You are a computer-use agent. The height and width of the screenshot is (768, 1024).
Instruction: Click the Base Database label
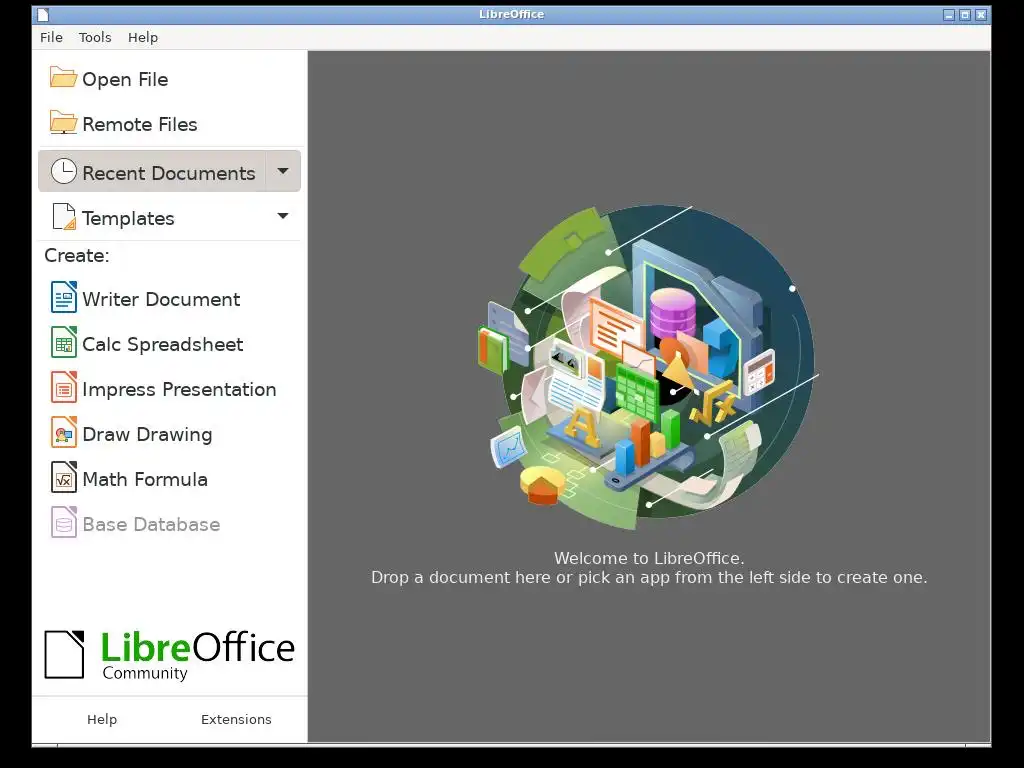click(151, 524)
